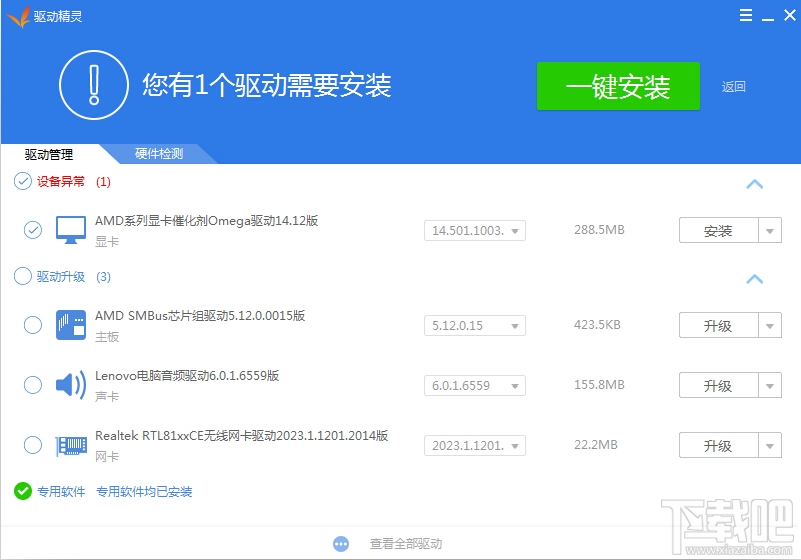Click the 驱动升级 section label
Viewport: 801px width, 560px height.
click(x=61, y=276)
